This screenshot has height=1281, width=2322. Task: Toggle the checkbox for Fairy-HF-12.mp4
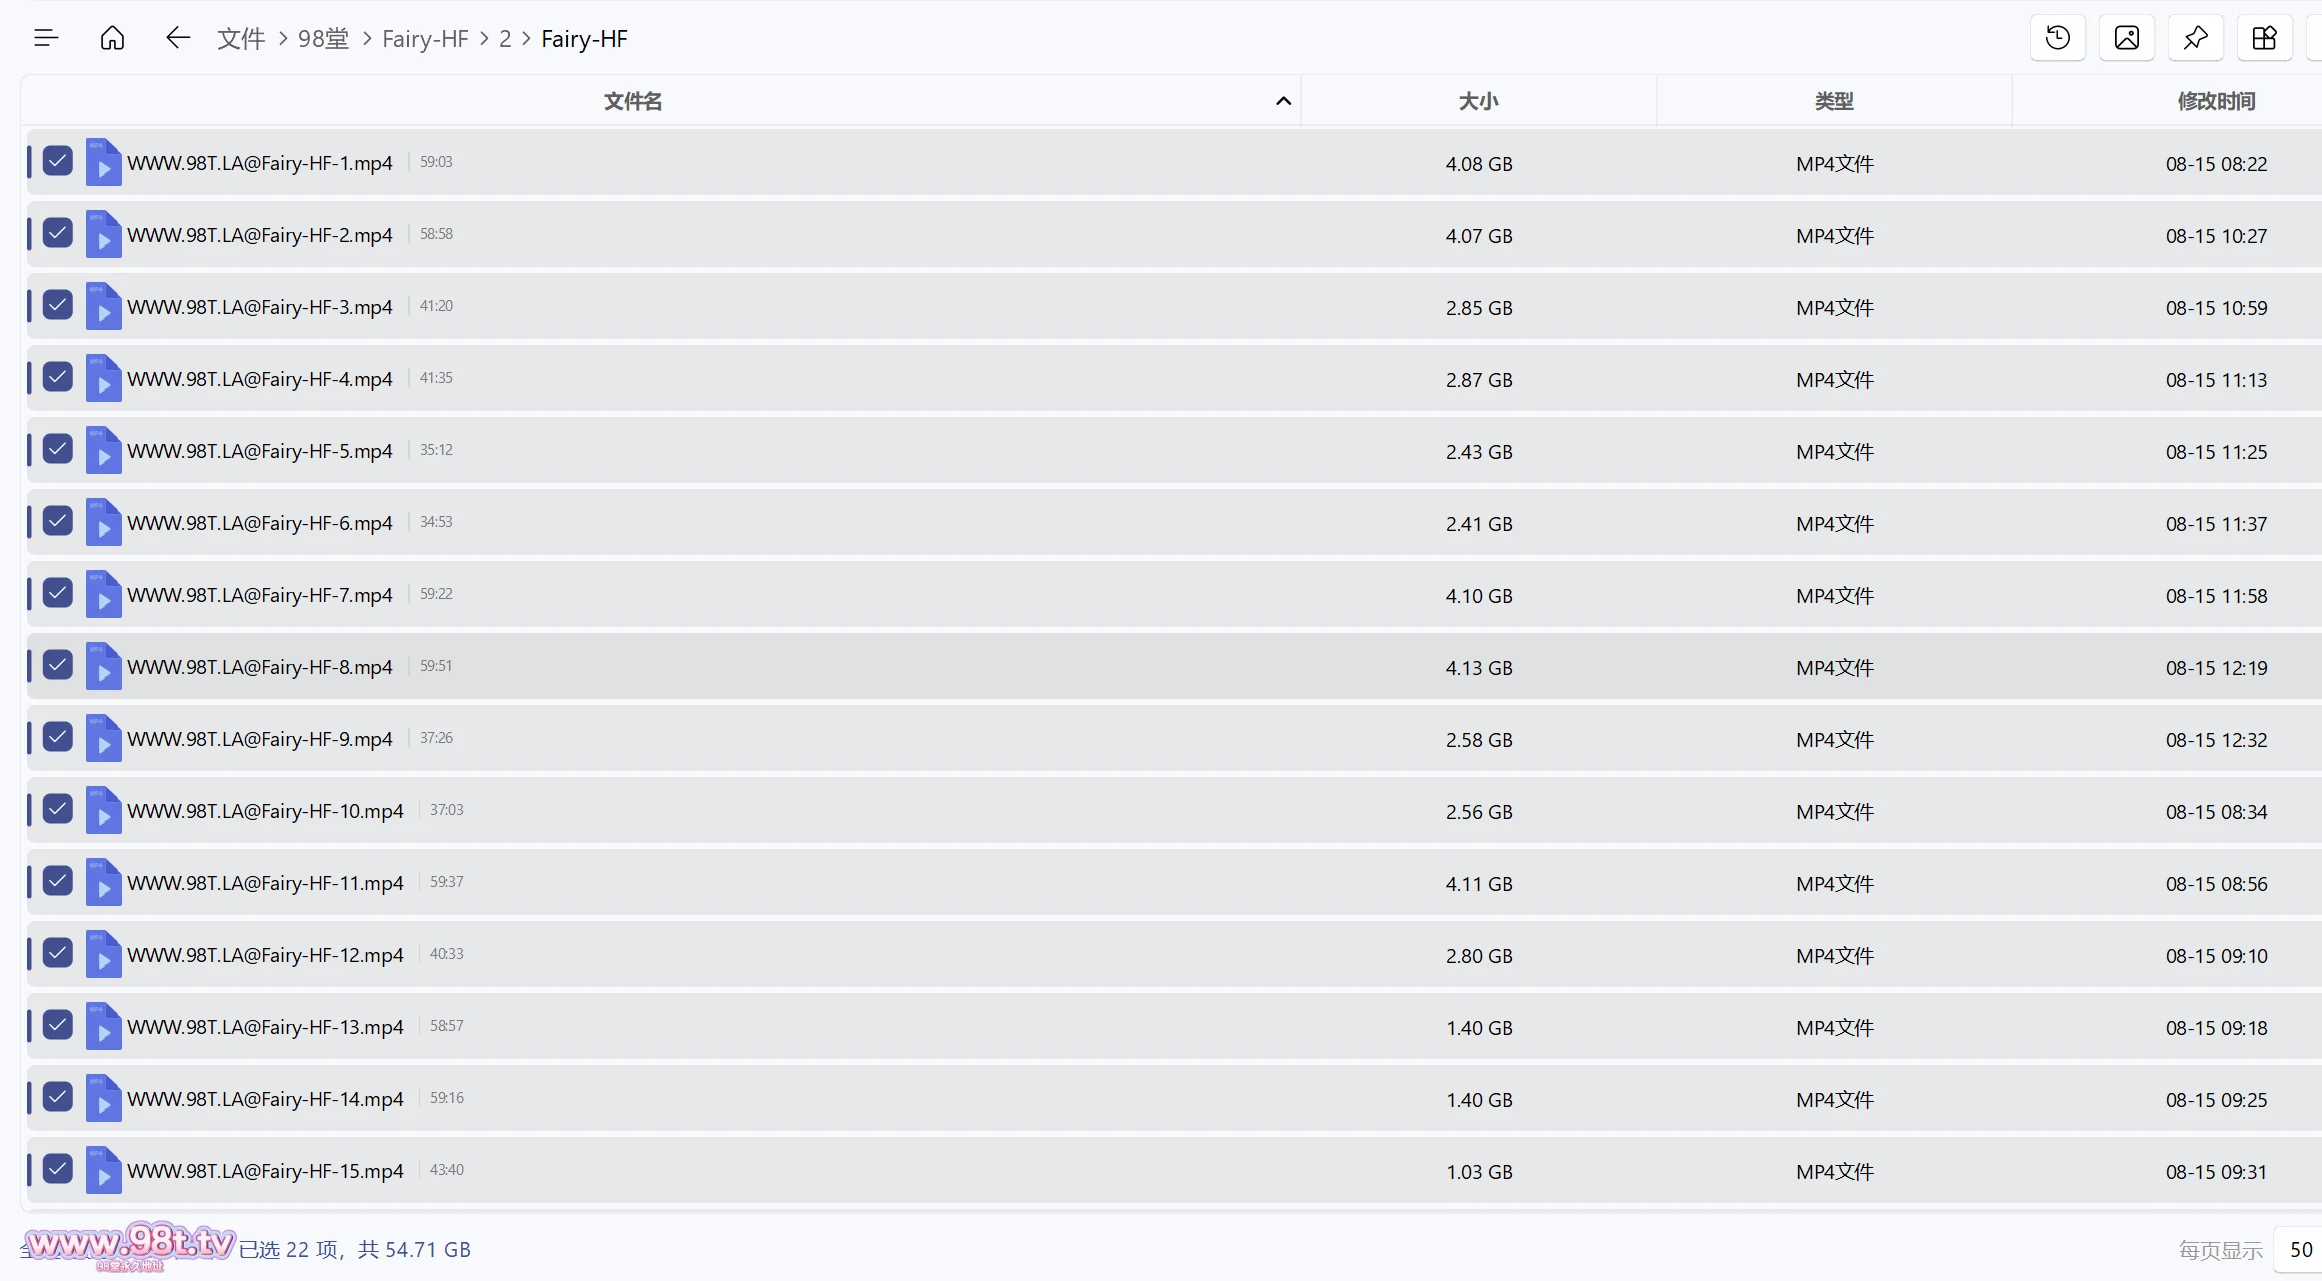pyautogui.click(x=58, y=953)
